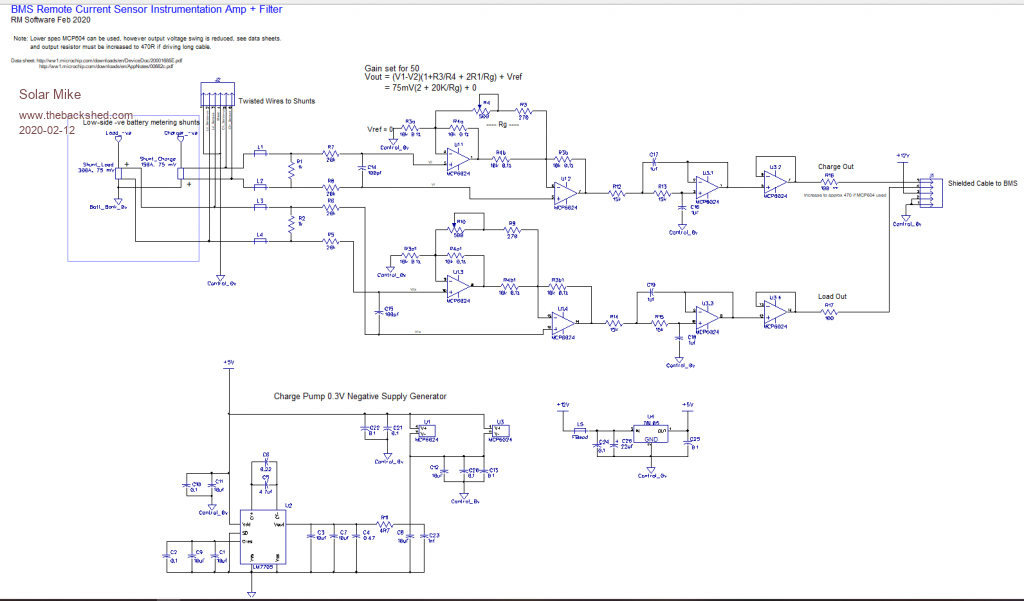Image resolution: width=1024 pixels, height=601 pixels.
Task: Select capacitor C14 100pf
Action: click(x=361, y=171)
